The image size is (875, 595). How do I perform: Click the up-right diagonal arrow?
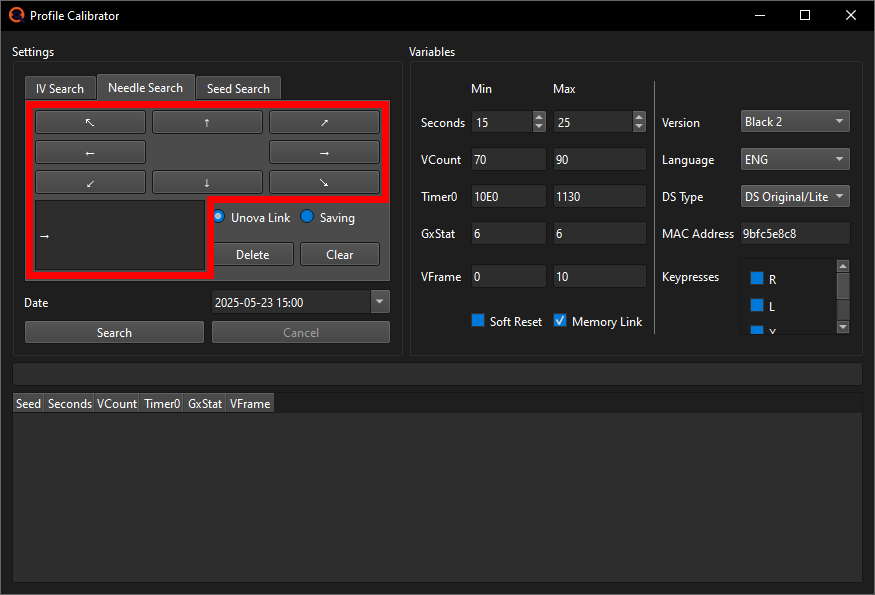tap(323, 122)
